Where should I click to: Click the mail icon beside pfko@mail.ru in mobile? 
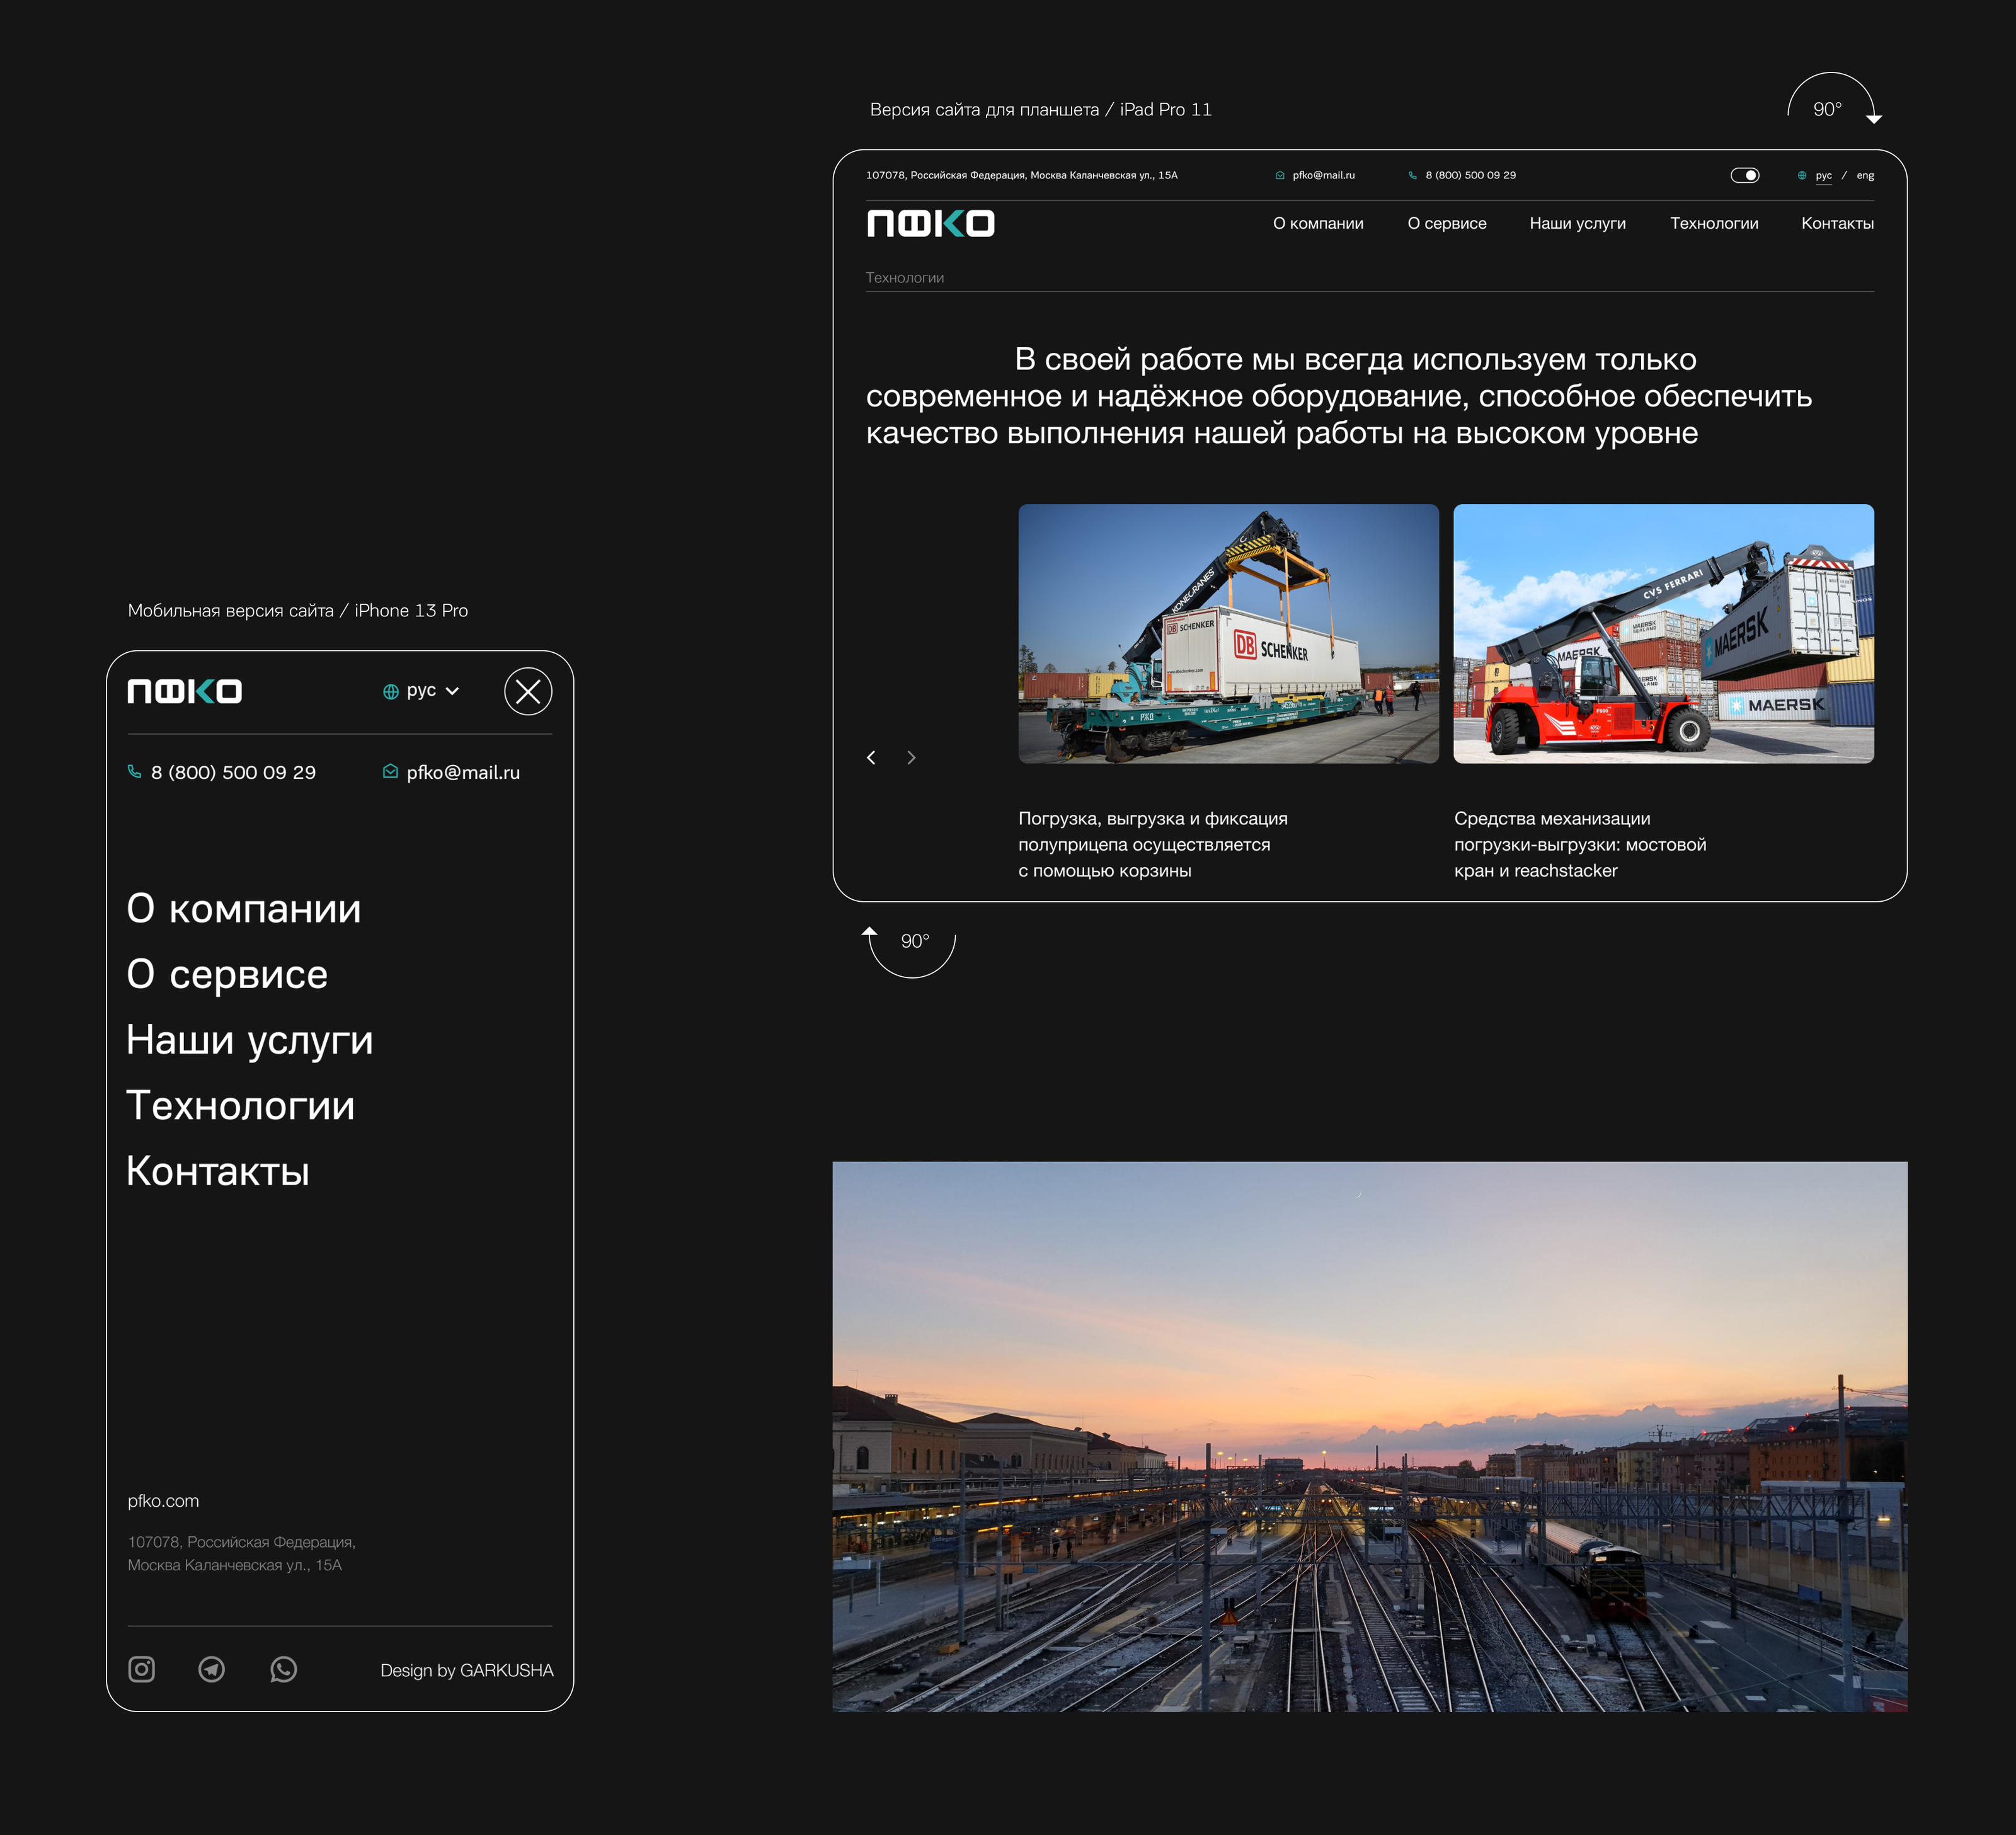click(390, 771)
